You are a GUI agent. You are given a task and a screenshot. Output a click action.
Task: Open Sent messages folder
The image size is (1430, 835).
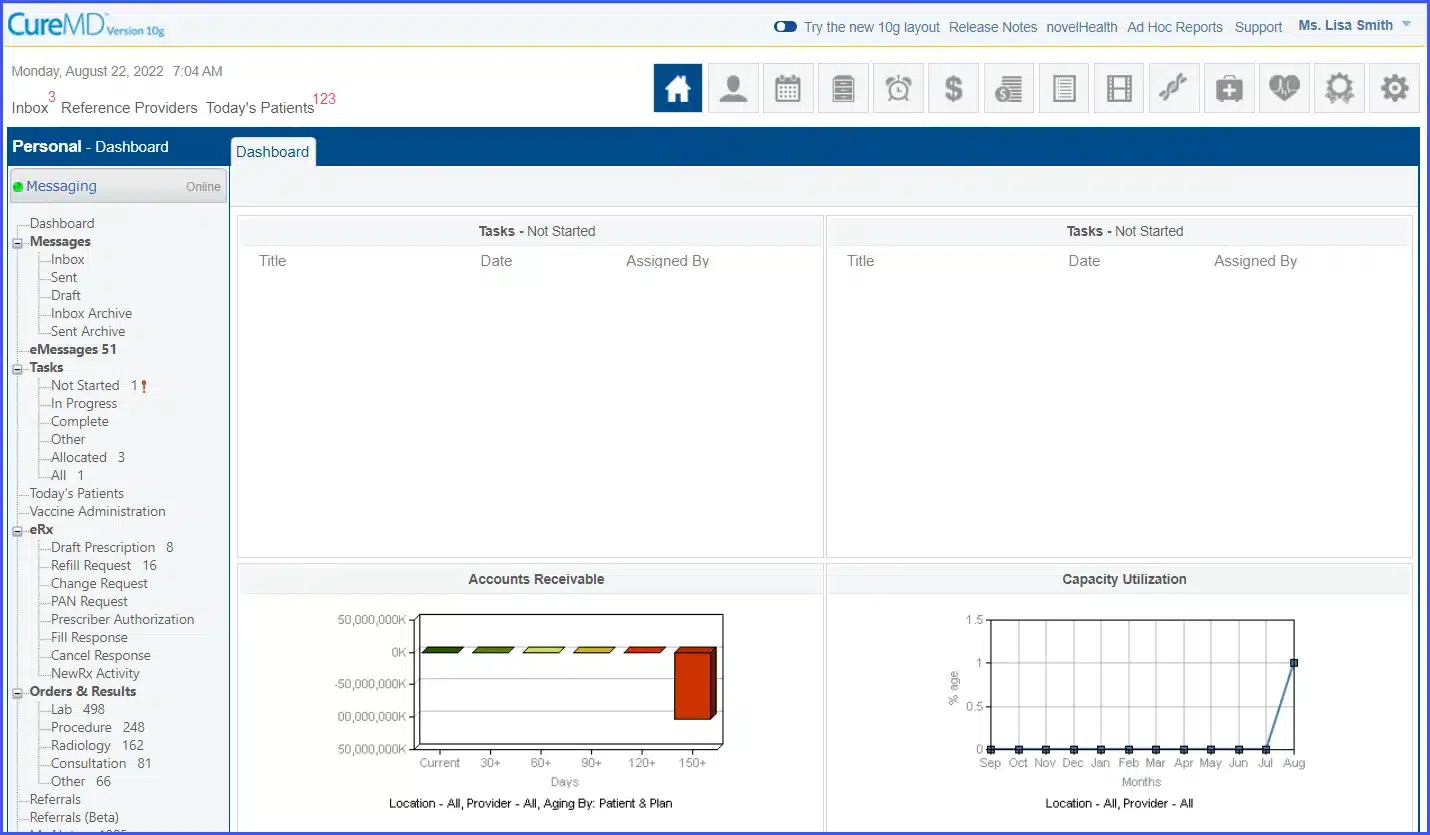64,278
